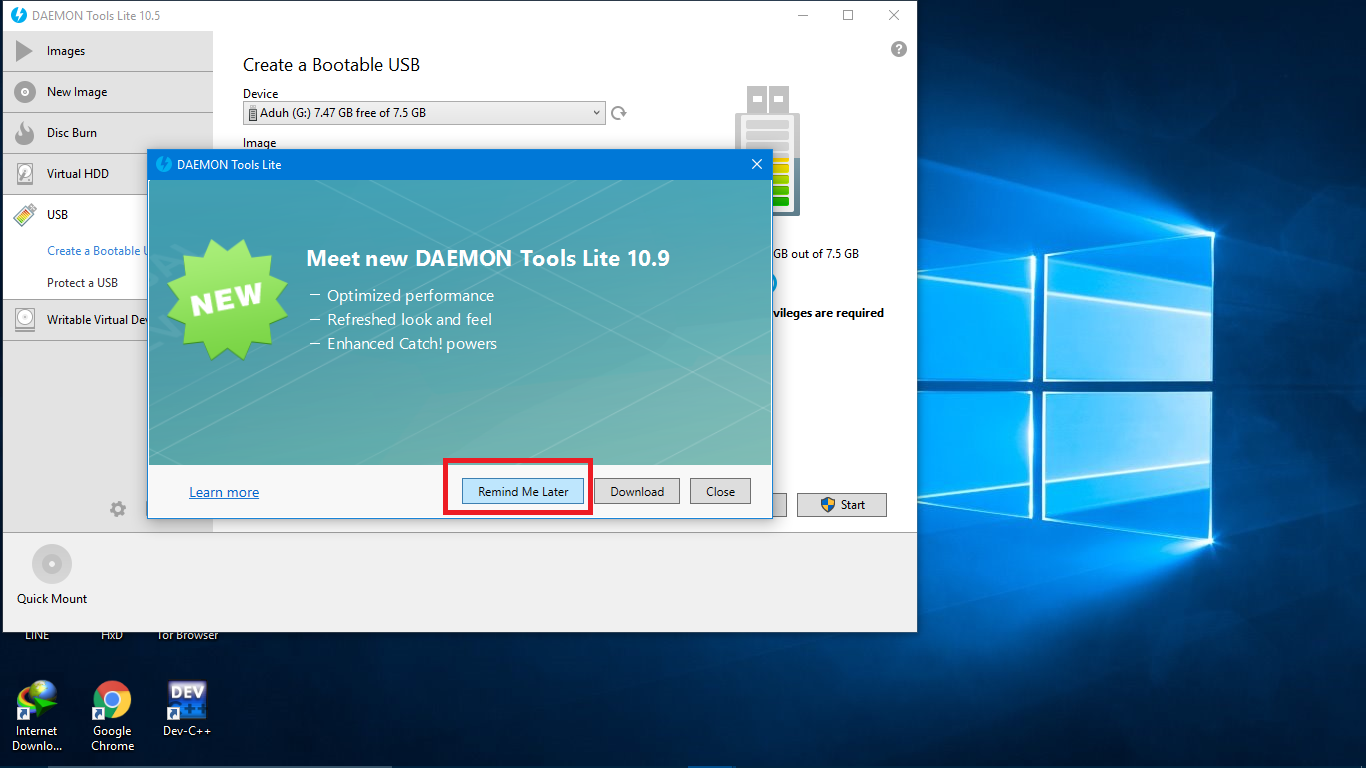Open Virtual HDD section
Viewport: 1366px width, 768px height.
pos(75,174)
